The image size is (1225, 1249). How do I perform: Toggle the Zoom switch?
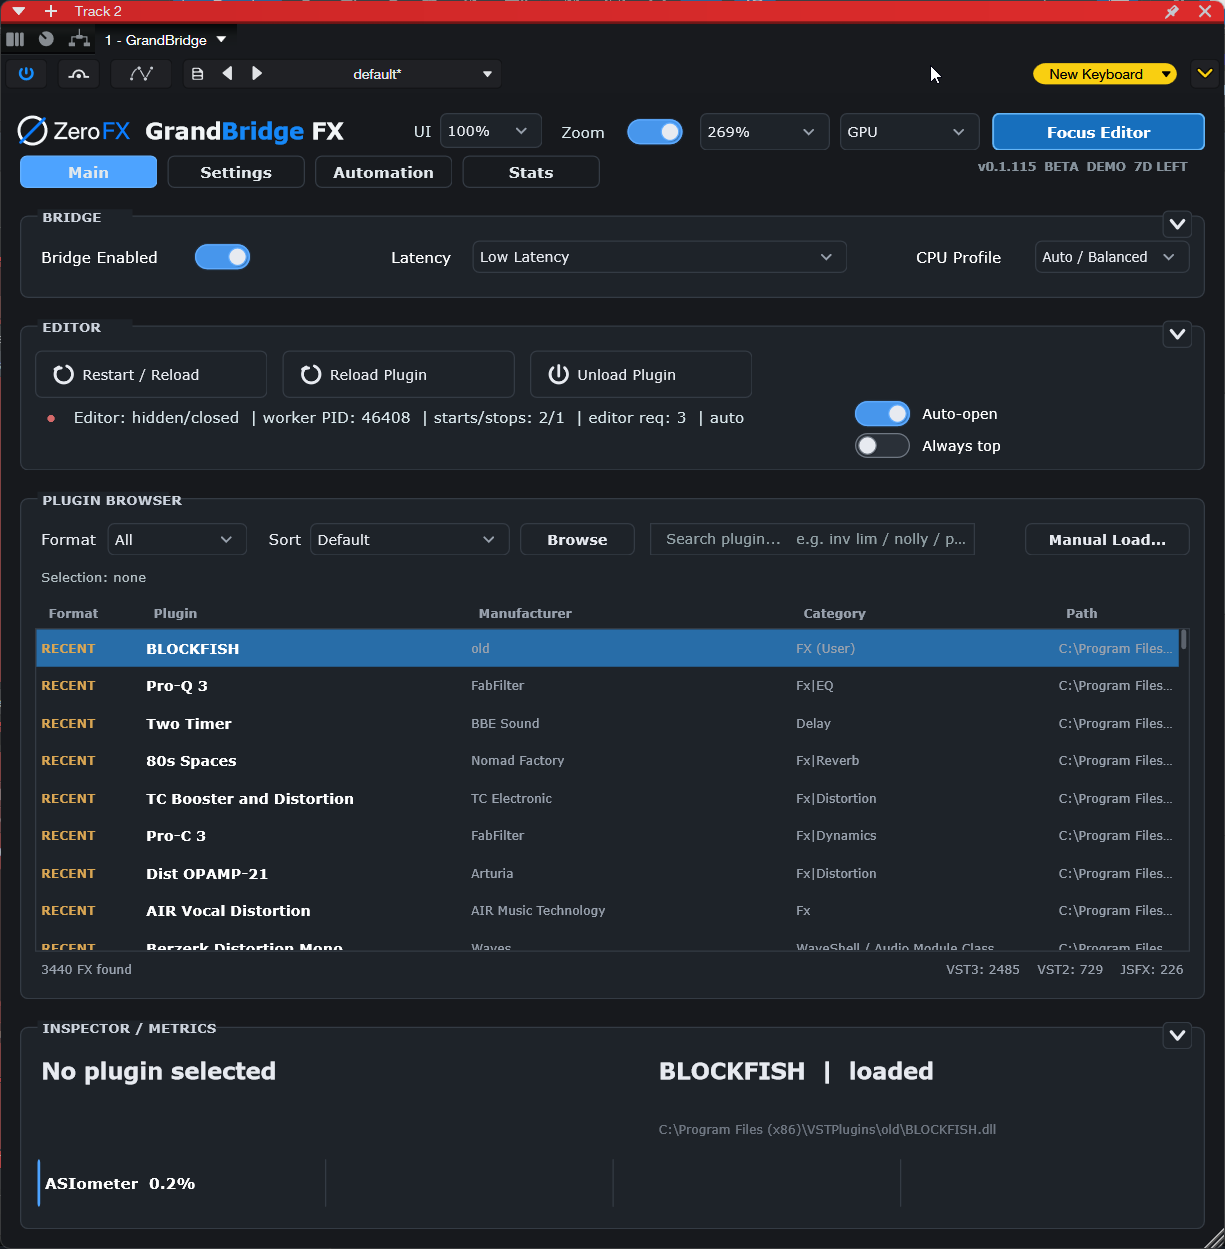point(655,132)
